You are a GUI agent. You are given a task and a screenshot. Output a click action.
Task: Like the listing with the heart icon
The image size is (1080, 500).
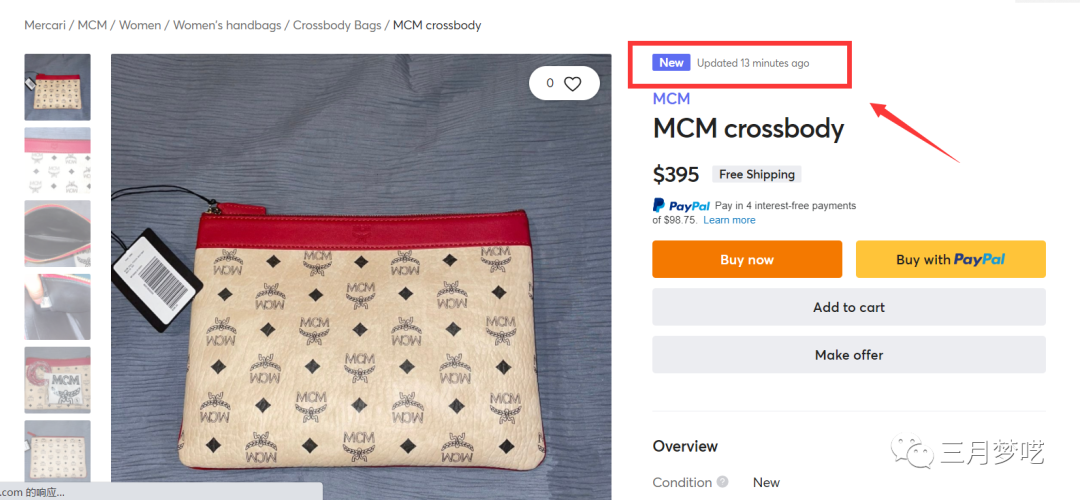tap(572, 84)
